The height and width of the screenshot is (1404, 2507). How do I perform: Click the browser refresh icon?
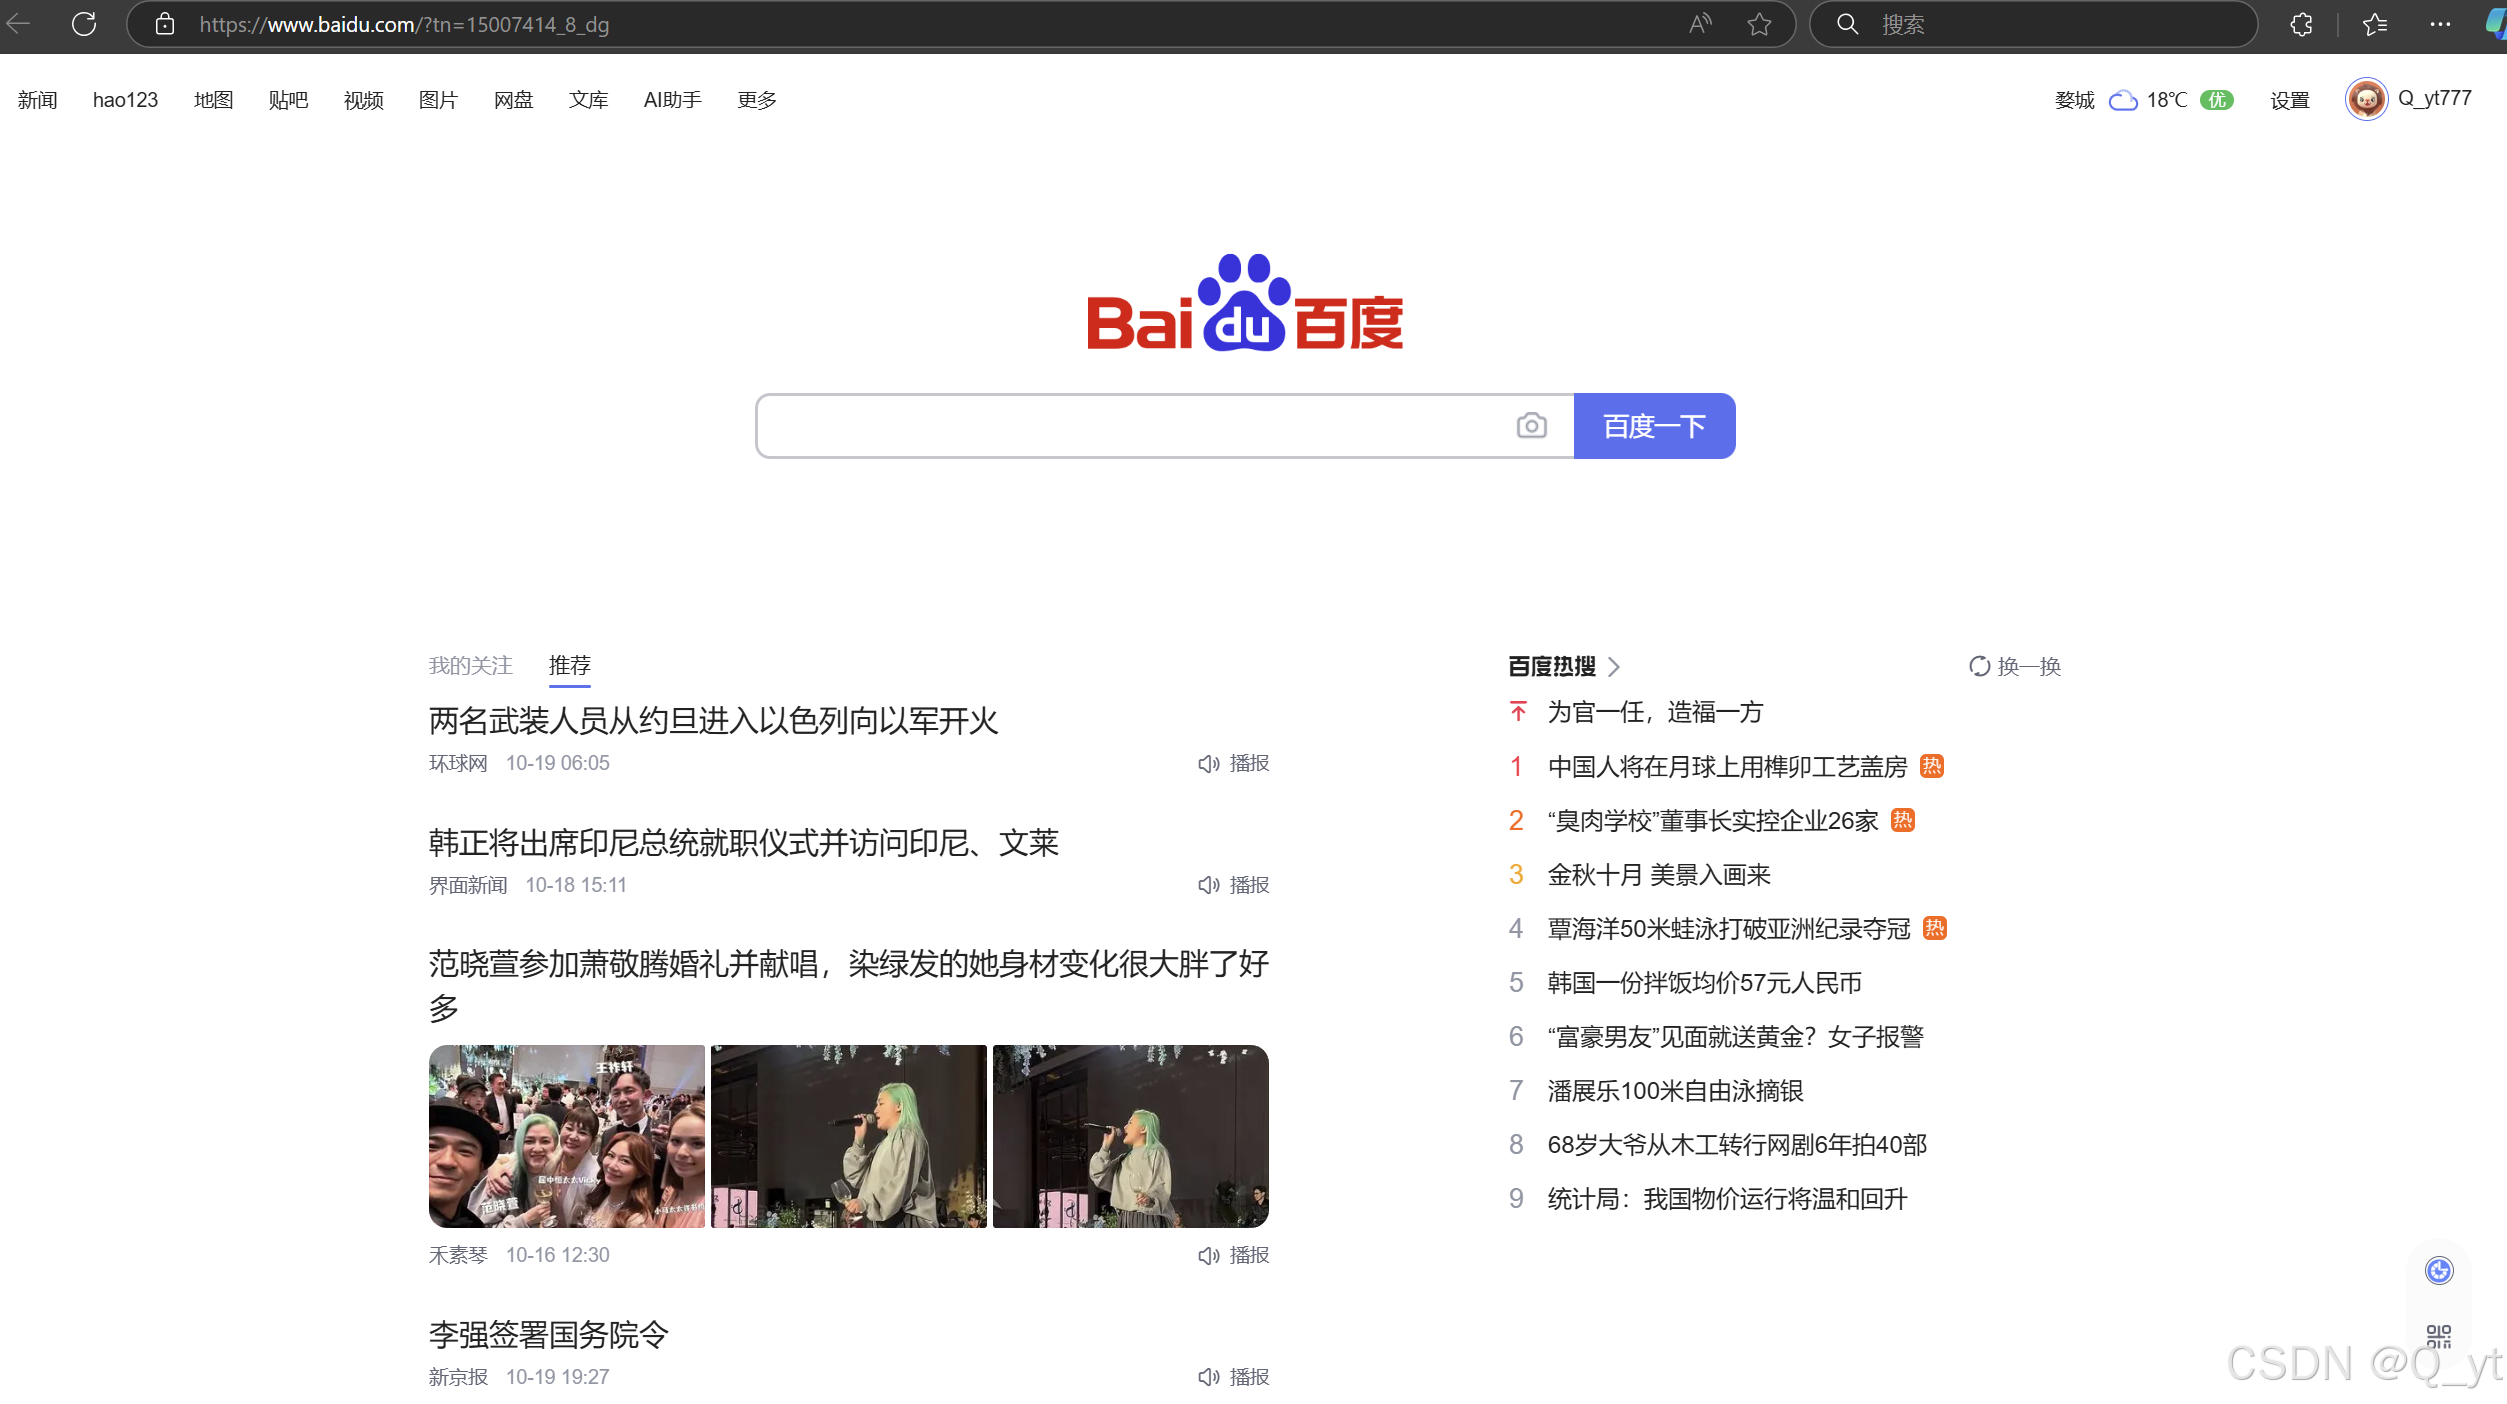pyautogui.click(x=84, y=24)
